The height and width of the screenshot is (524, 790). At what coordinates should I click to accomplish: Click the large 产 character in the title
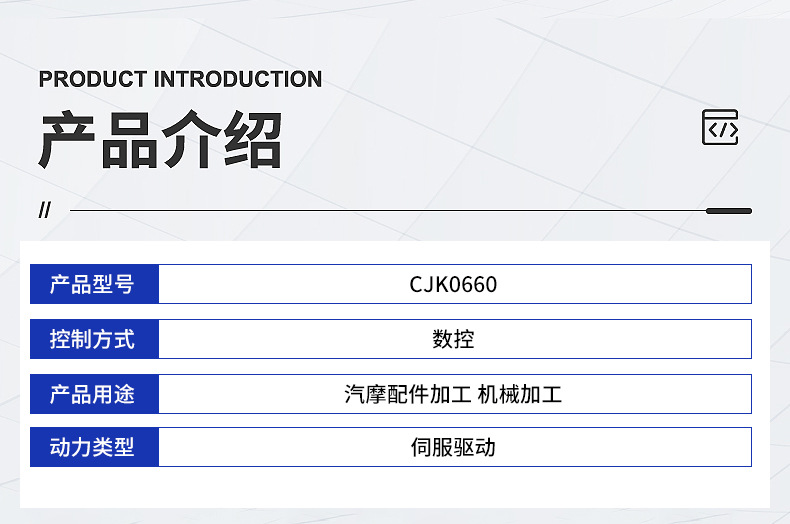tap(68, 141)
